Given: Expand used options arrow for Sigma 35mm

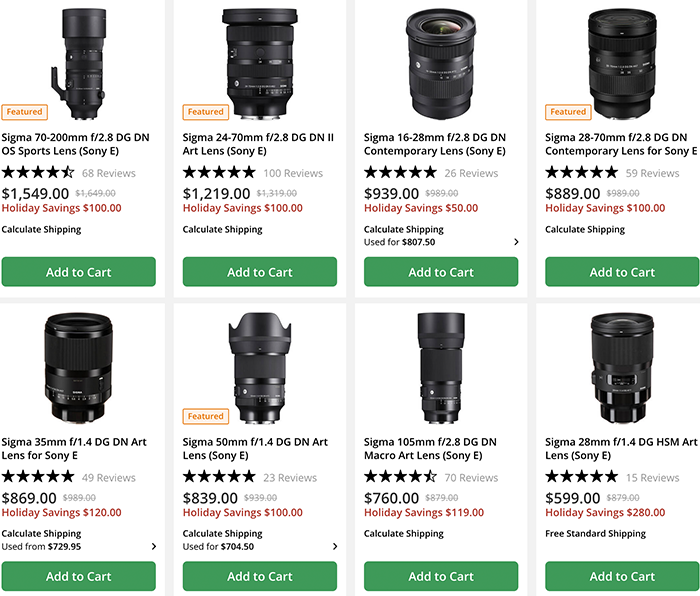Looking at the screenshot, I should tap(154, 547).
